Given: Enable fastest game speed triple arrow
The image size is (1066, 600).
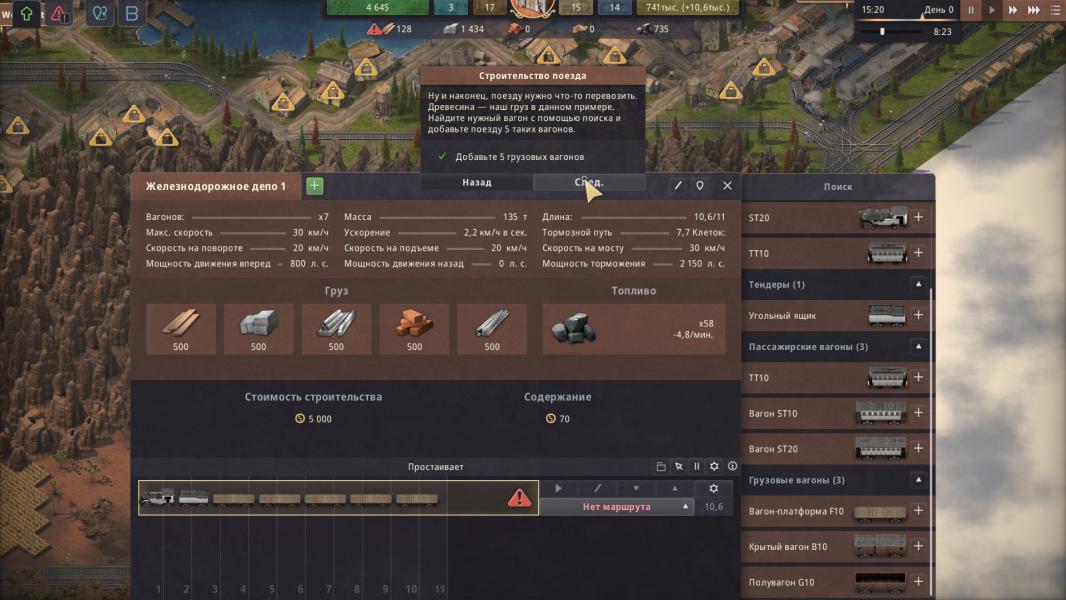Looking at the screenshot, I should (1033, 10).
